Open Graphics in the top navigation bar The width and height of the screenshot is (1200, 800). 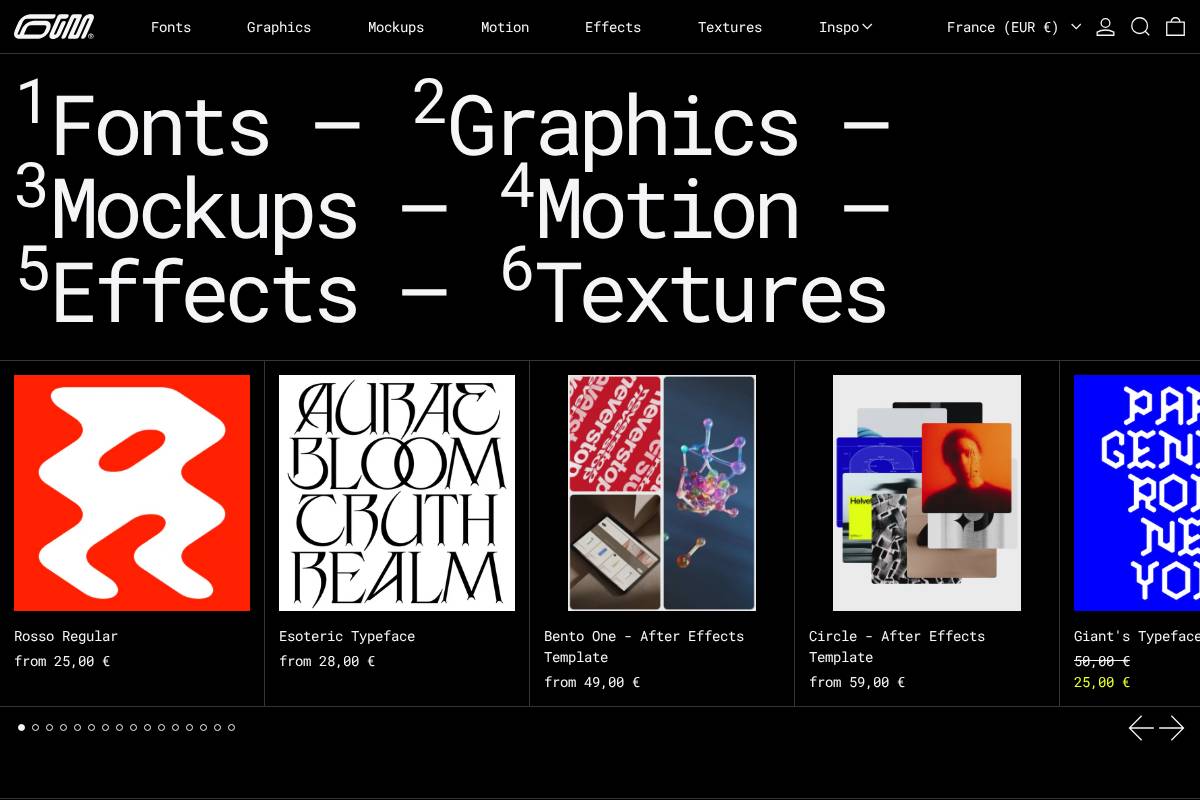(x=279, y=27)
